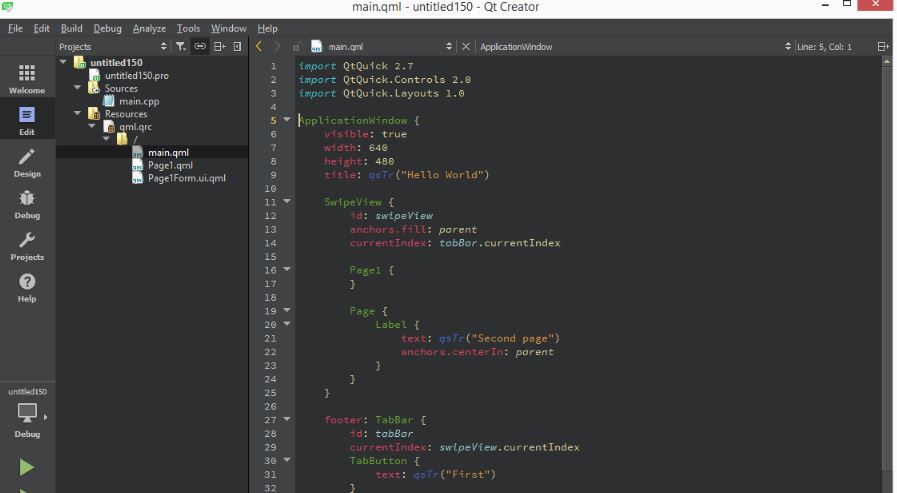Fold the SwipeView block at line 11
Image resolution: width=897 pixels, height=493 pixels.
pyautogui.click(x=287, y=201)
